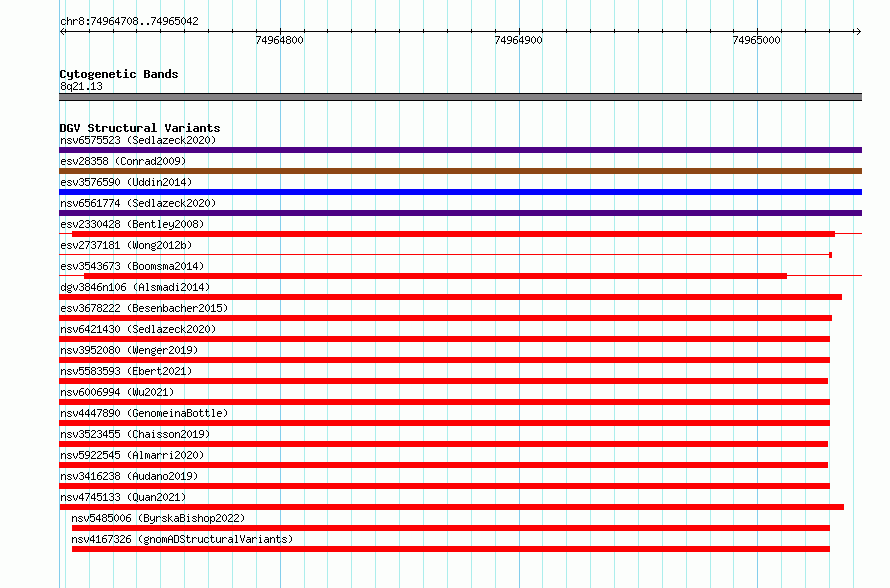890x588 pixels.
Task: Click the DGV Structural Variants track title
Action: (x=140, y=128)
